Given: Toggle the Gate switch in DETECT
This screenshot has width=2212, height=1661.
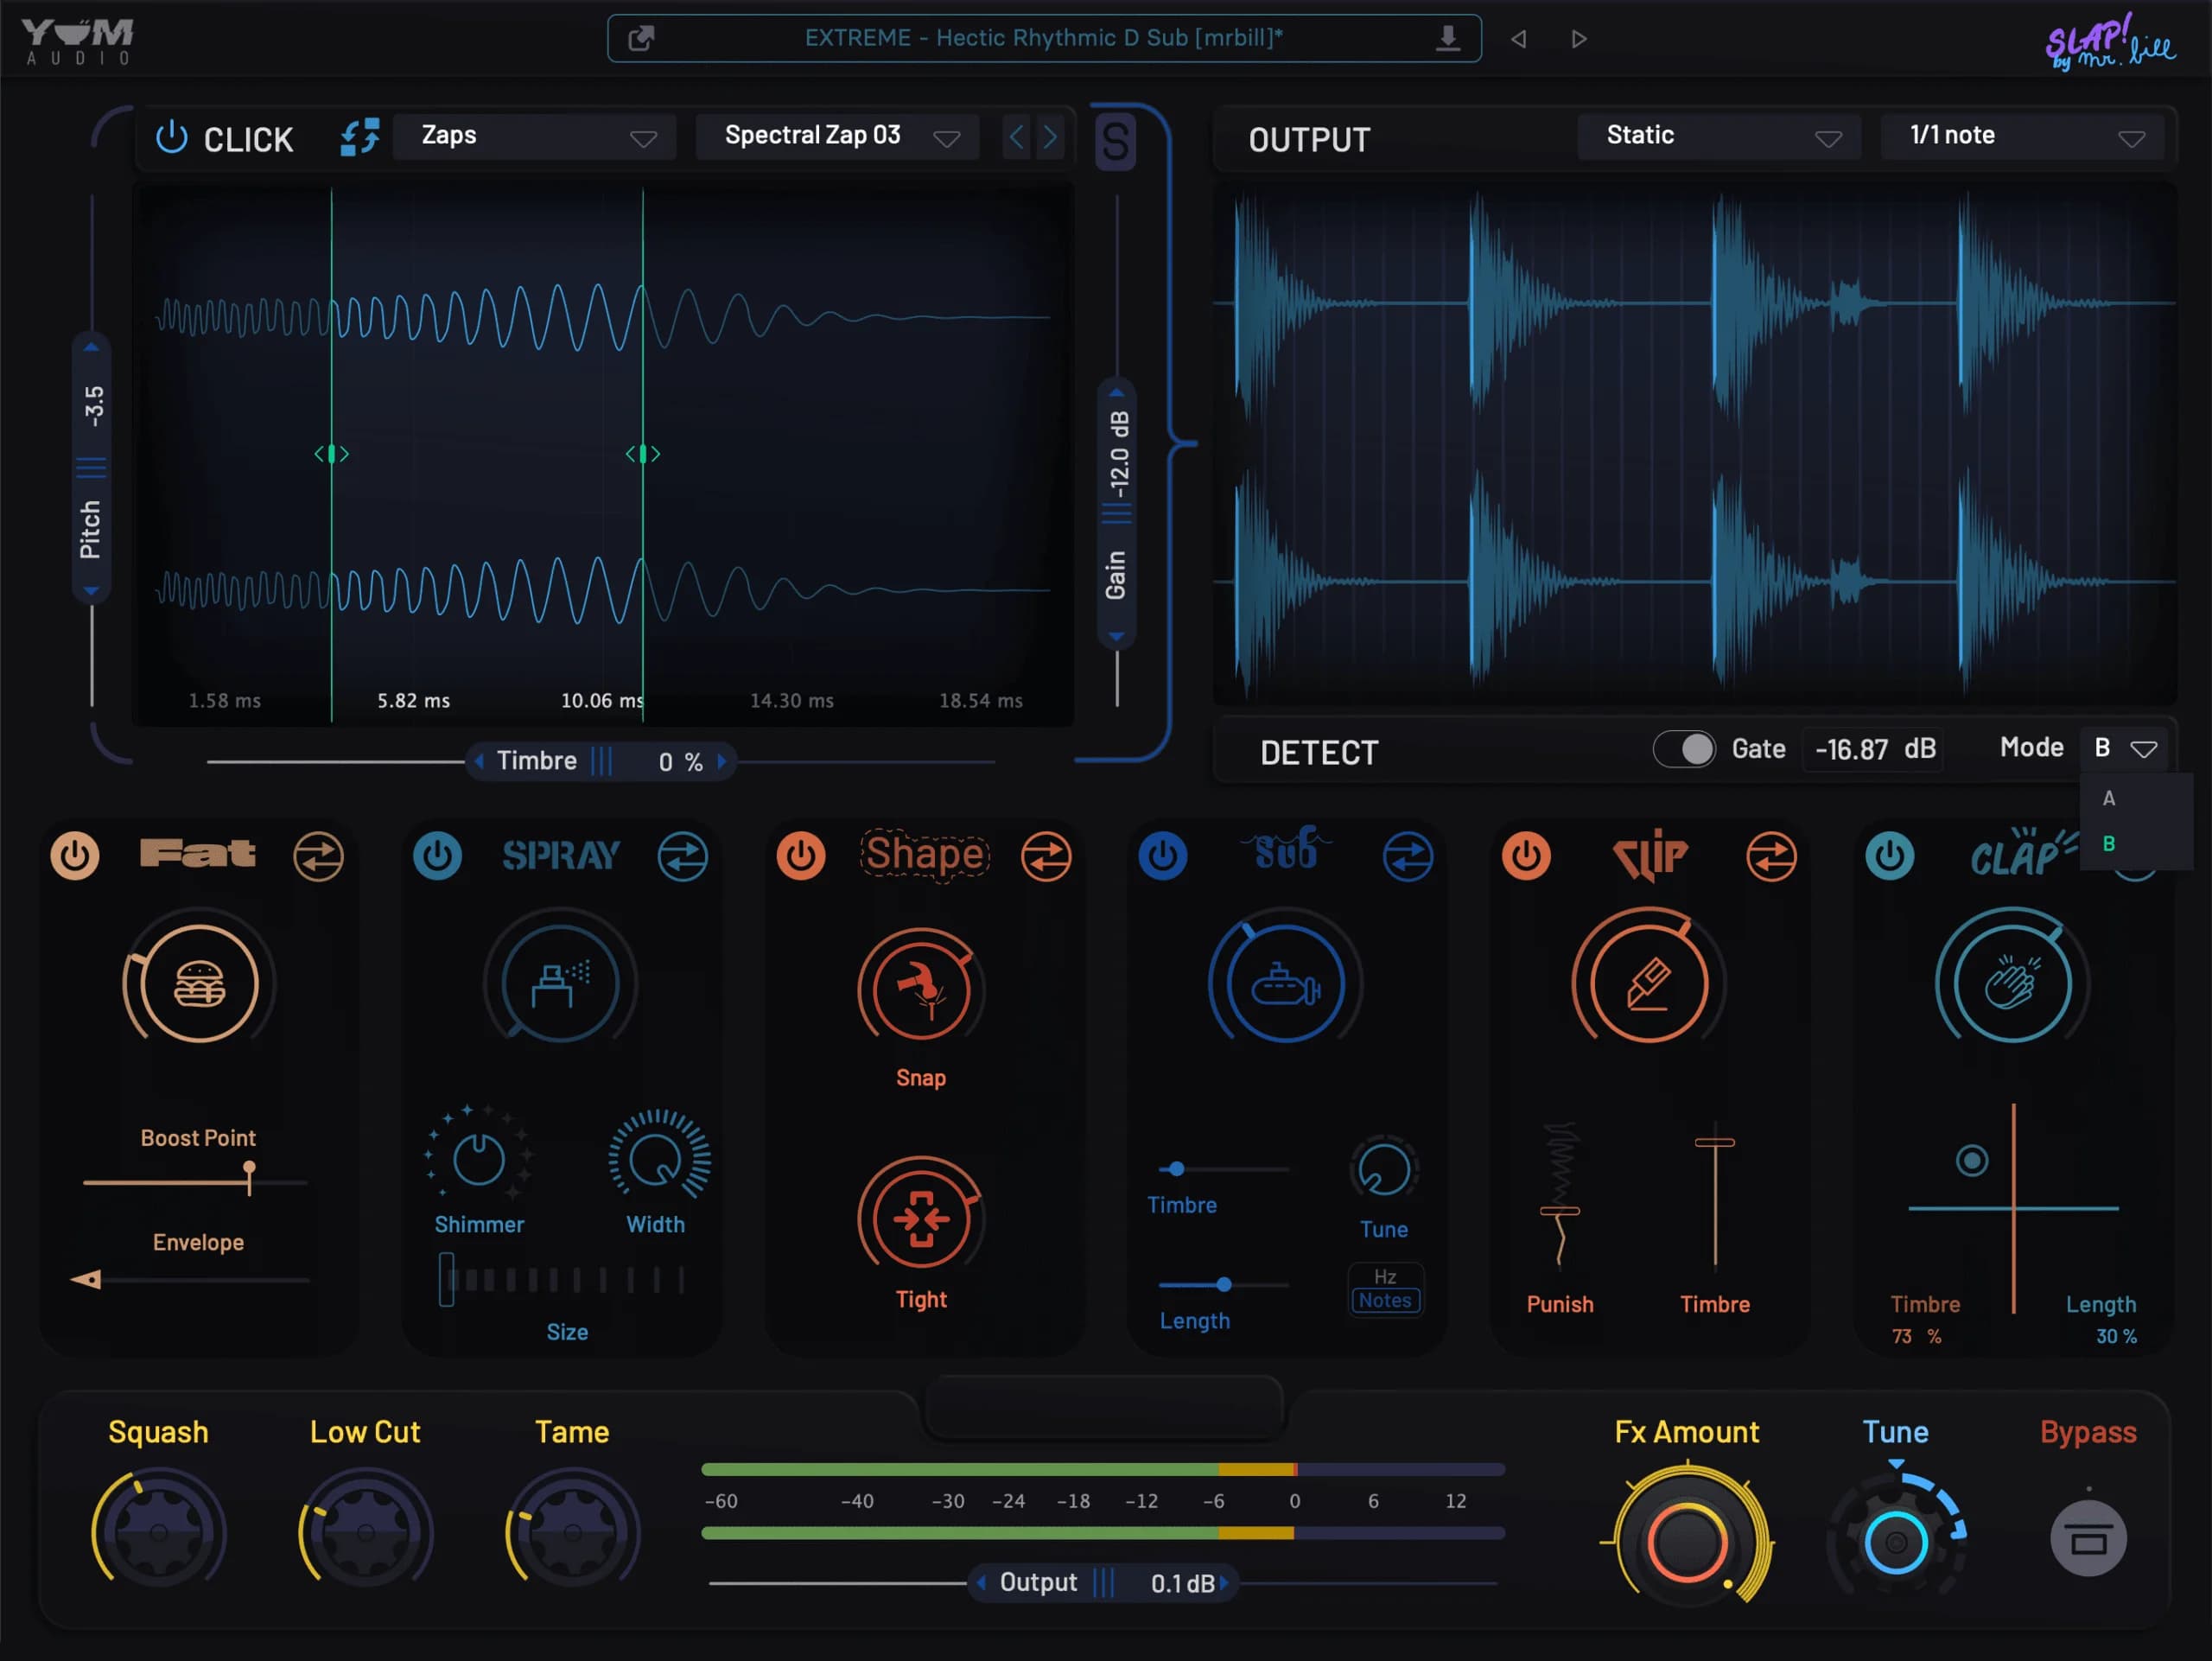Looking at the screenshot, I should click(x=1685, y=749).
